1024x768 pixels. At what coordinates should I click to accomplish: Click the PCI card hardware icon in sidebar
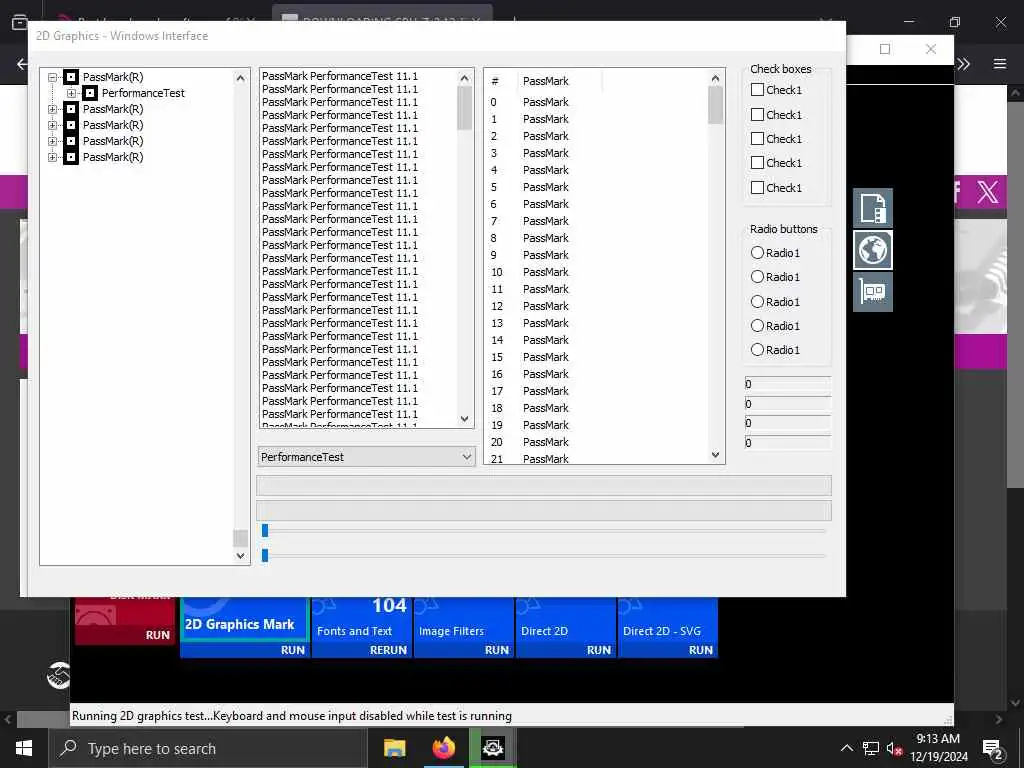[x=872, y=291]
